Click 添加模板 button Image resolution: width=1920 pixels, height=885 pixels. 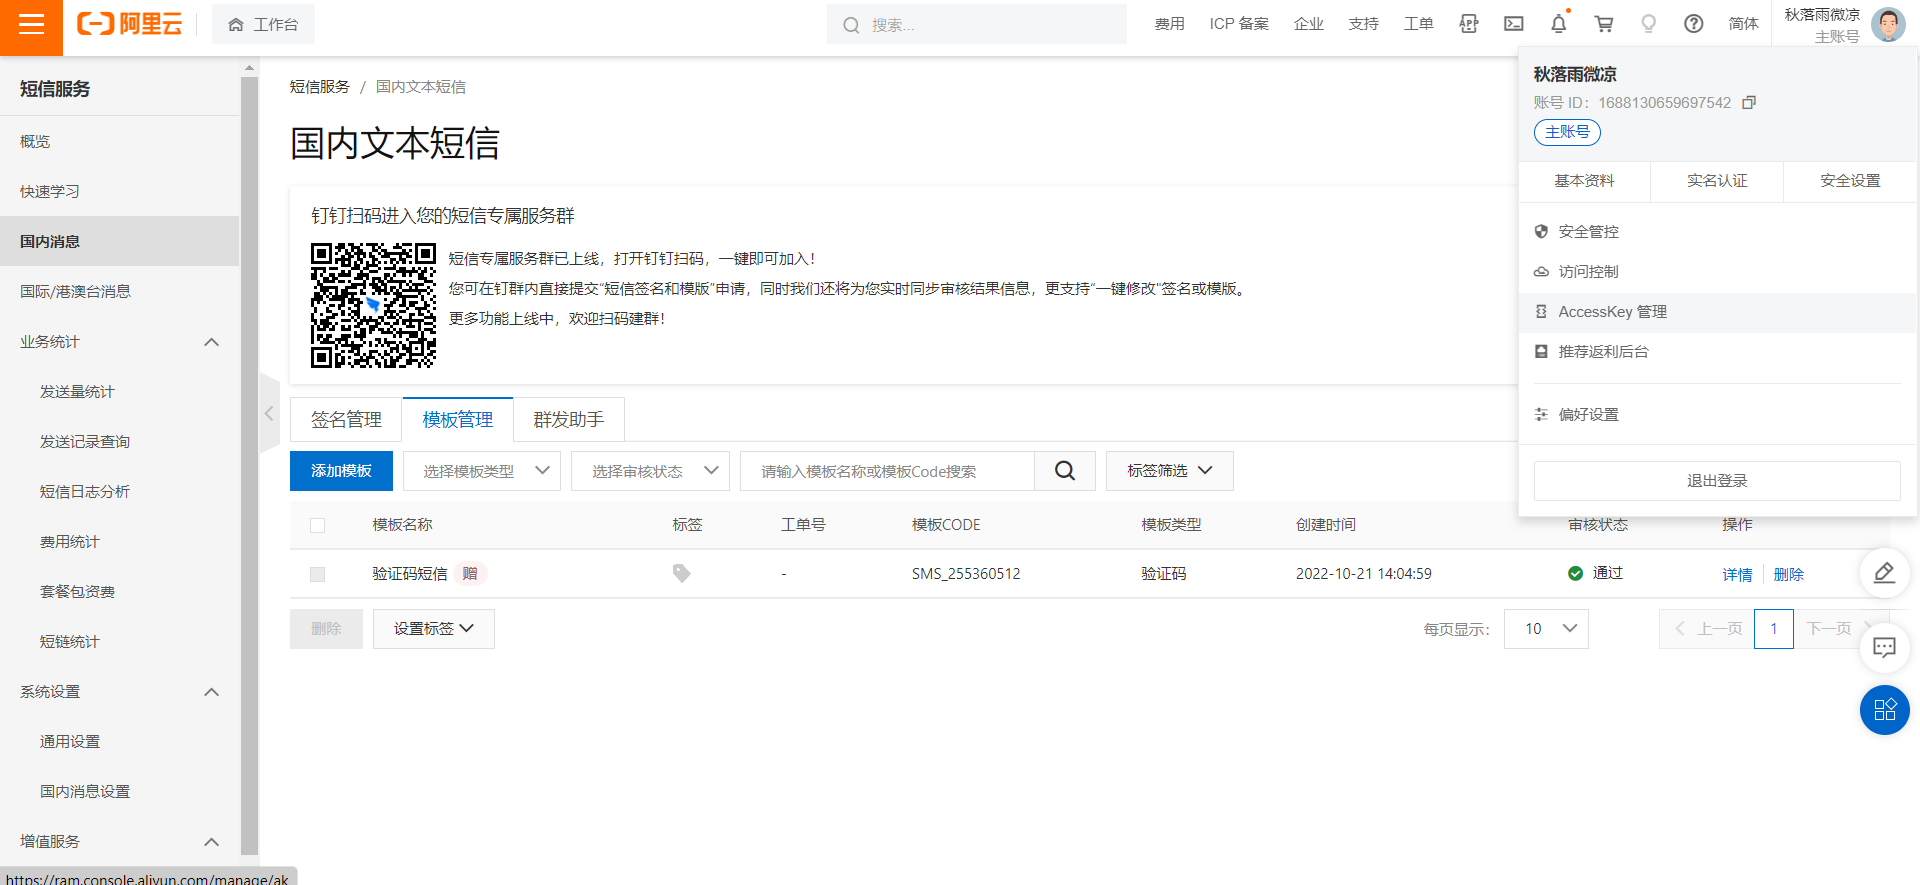click(x=341, y=471)
